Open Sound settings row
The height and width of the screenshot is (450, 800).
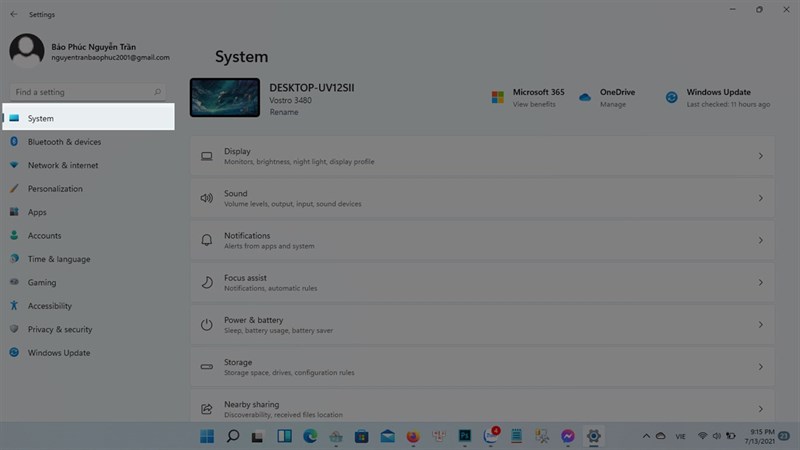pos(482,198)
